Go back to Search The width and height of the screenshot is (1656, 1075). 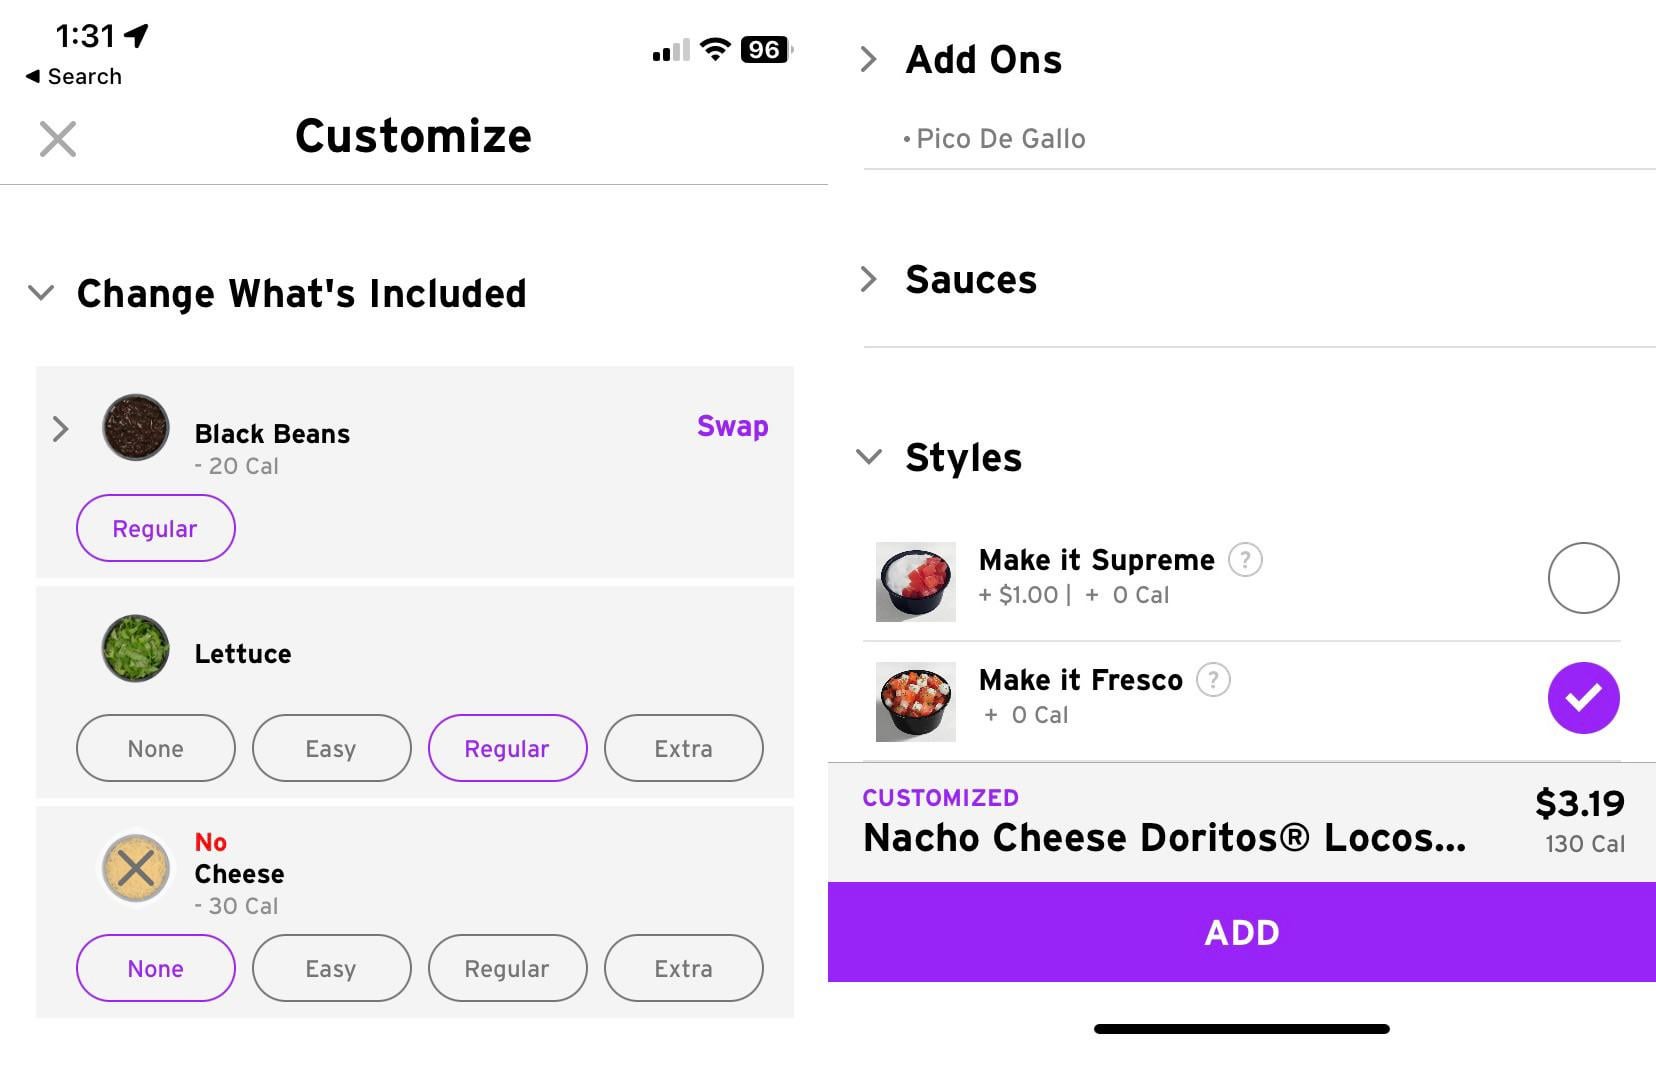click(74, 77)
